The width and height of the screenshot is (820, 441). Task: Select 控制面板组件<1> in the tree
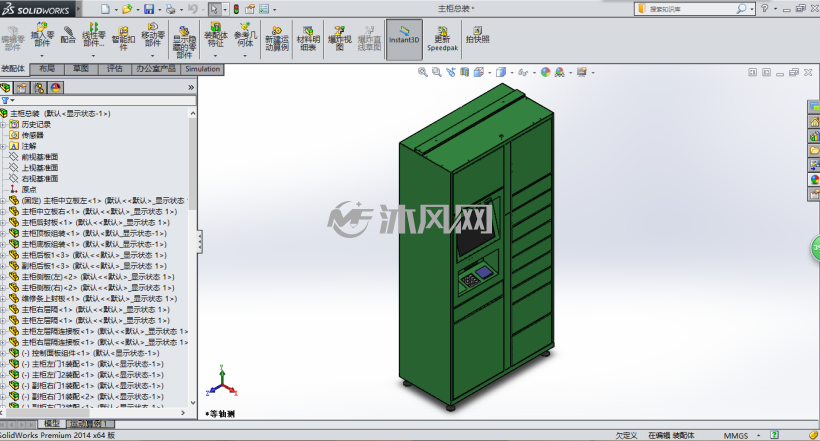click(90, 354)
